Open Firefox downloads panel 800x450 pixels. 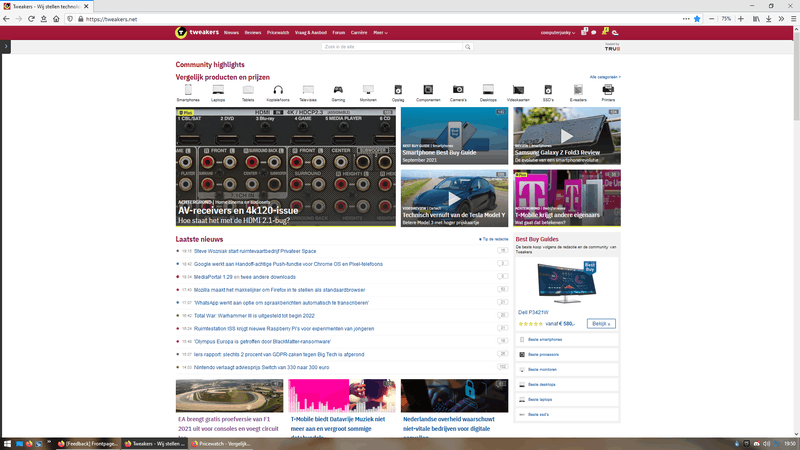coord(768,19)
